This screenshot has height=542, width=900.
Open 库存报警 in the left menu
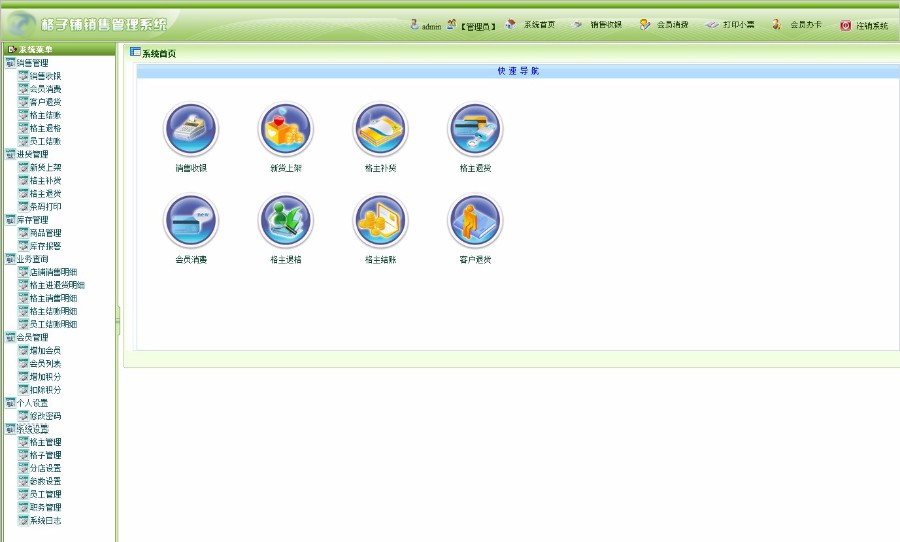pyautogui.click(x=45, y=246)
